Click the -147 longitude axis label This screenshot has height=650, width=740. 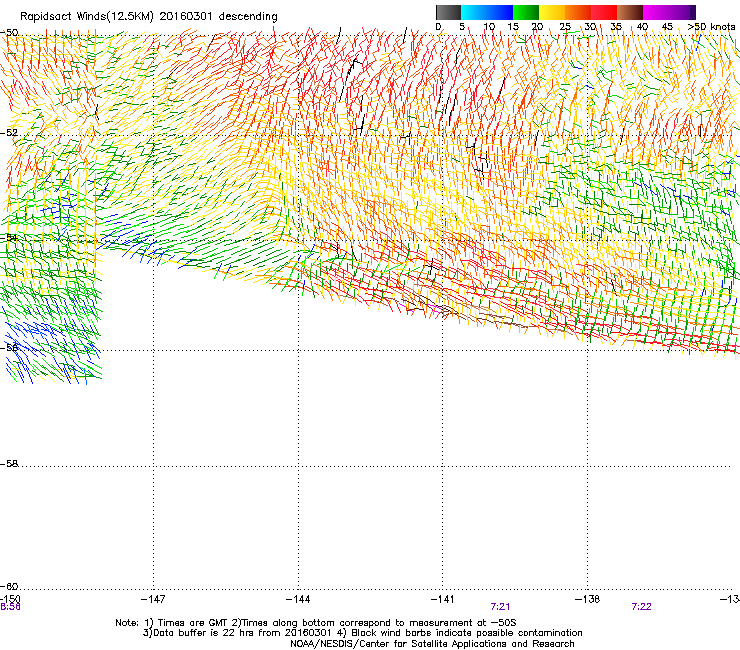point(153,599)
